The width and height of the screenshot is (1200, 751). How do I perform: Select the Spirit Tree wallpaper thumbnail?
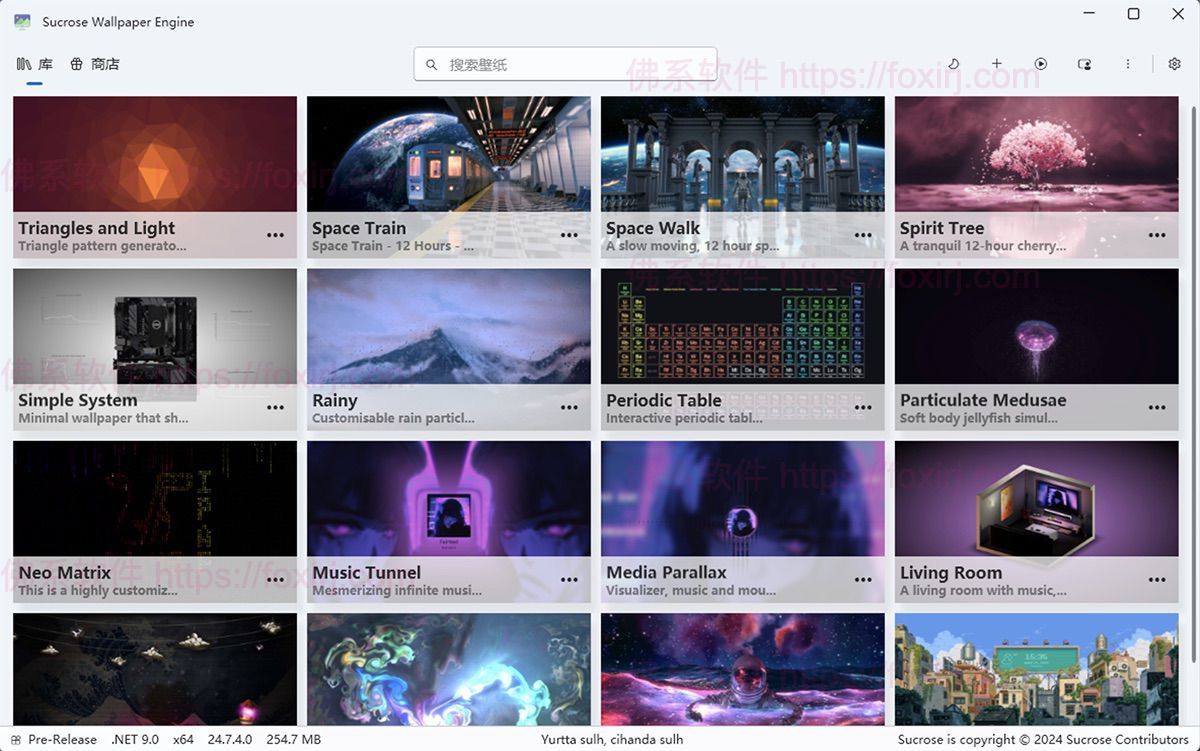tap(1036, 154)
